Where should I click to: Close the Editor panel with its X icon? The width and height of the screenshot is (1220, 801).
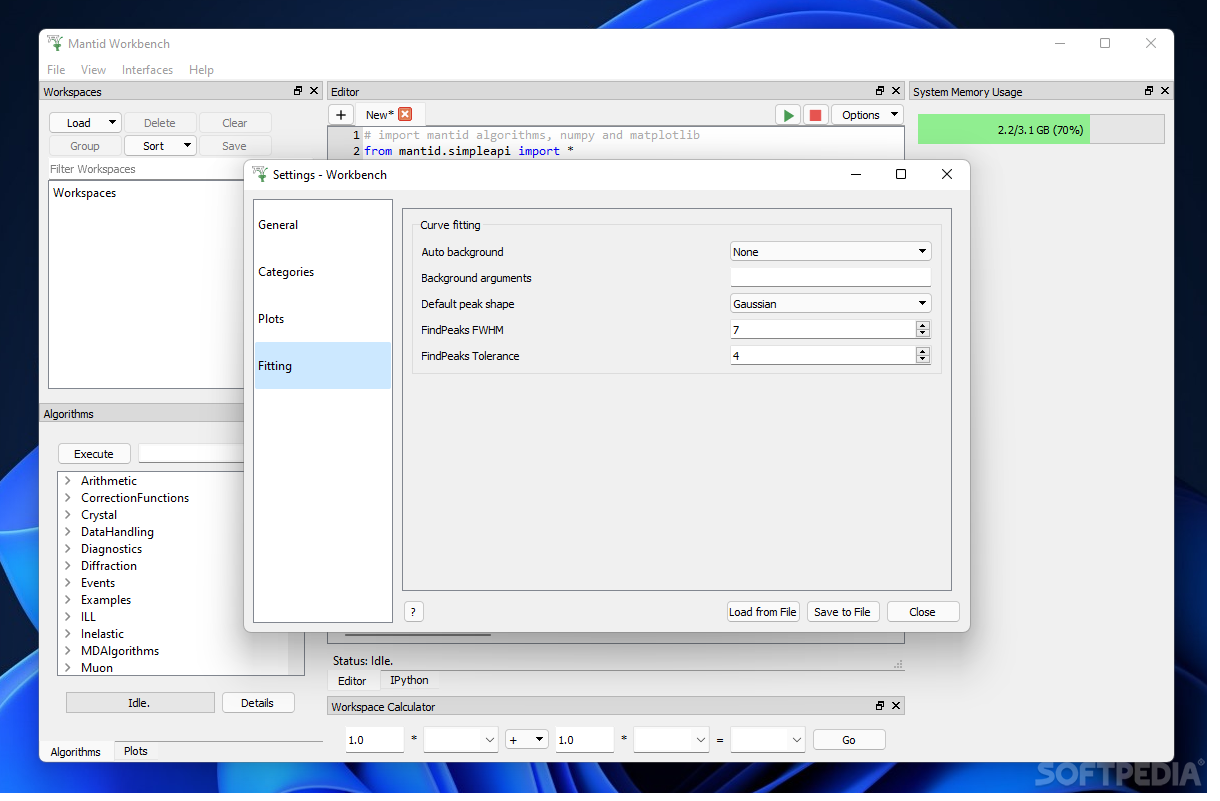click(897, 91)
